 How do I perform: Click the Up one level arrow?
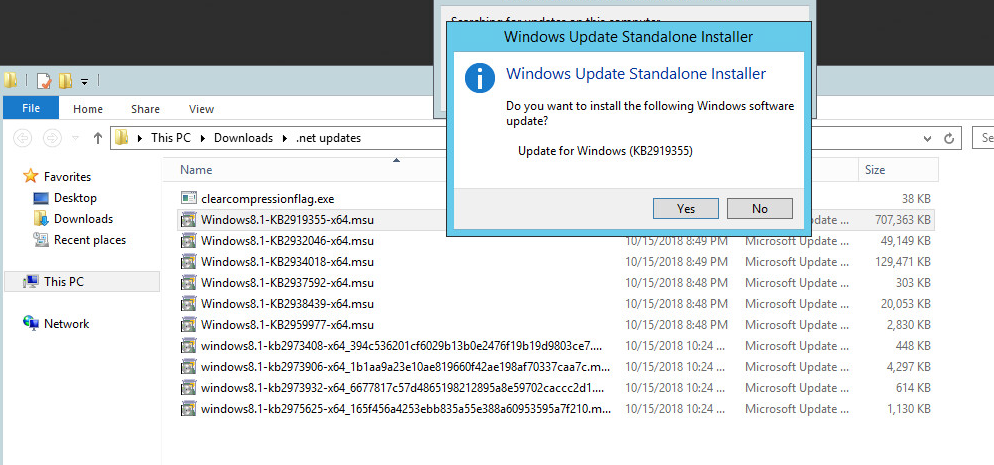(98, 137)
